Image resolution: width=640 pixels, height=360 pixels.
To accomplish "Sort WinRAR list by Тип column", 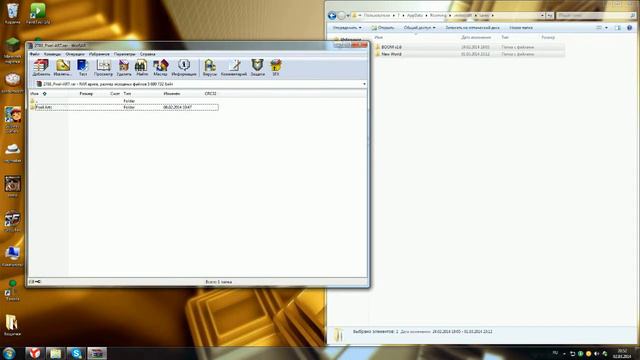I will 127,94.
